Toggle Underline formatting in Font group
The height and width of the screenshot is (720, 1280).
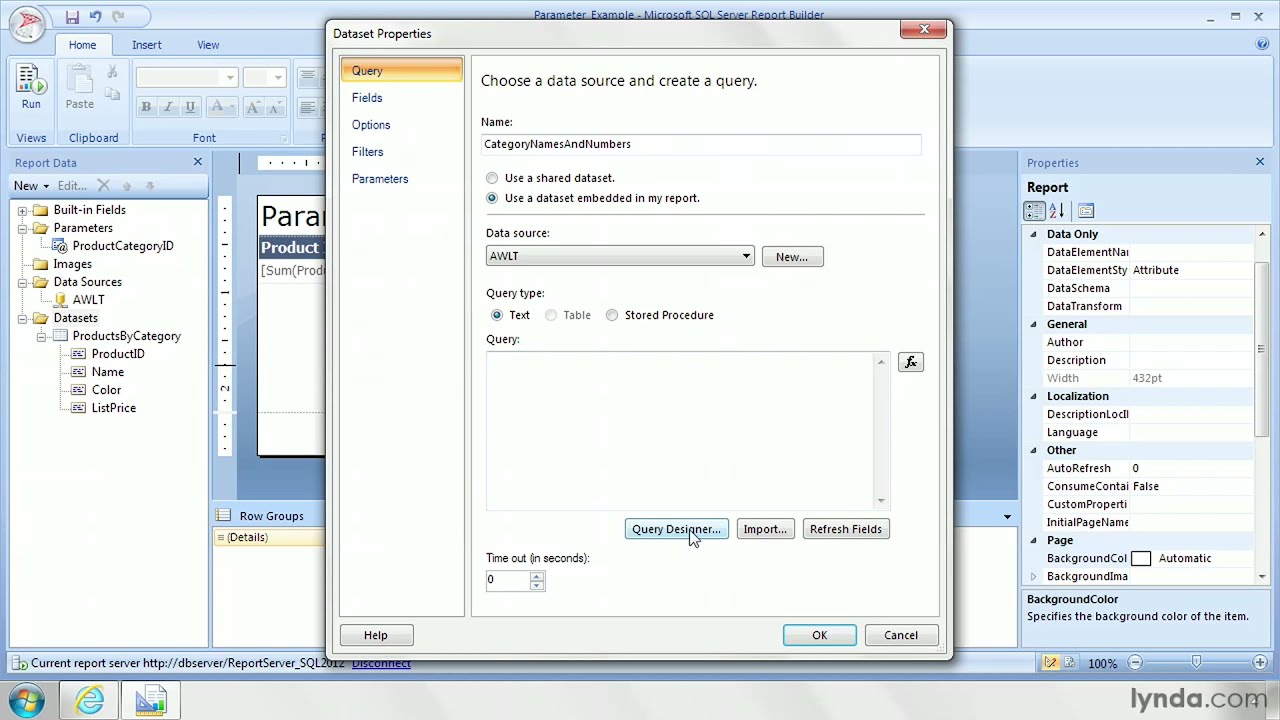tap(190, 107)
